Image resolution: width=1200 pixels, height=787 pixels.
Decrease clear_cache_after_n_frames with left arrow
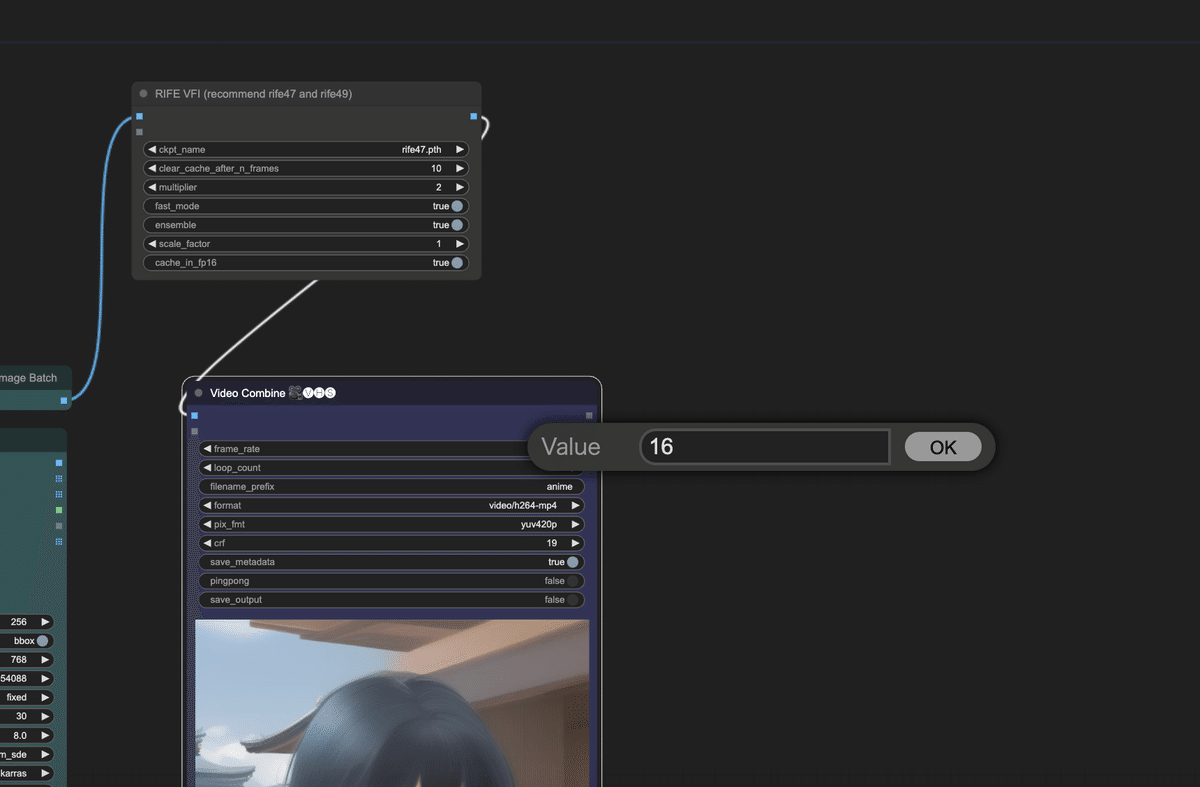[152, 169]
